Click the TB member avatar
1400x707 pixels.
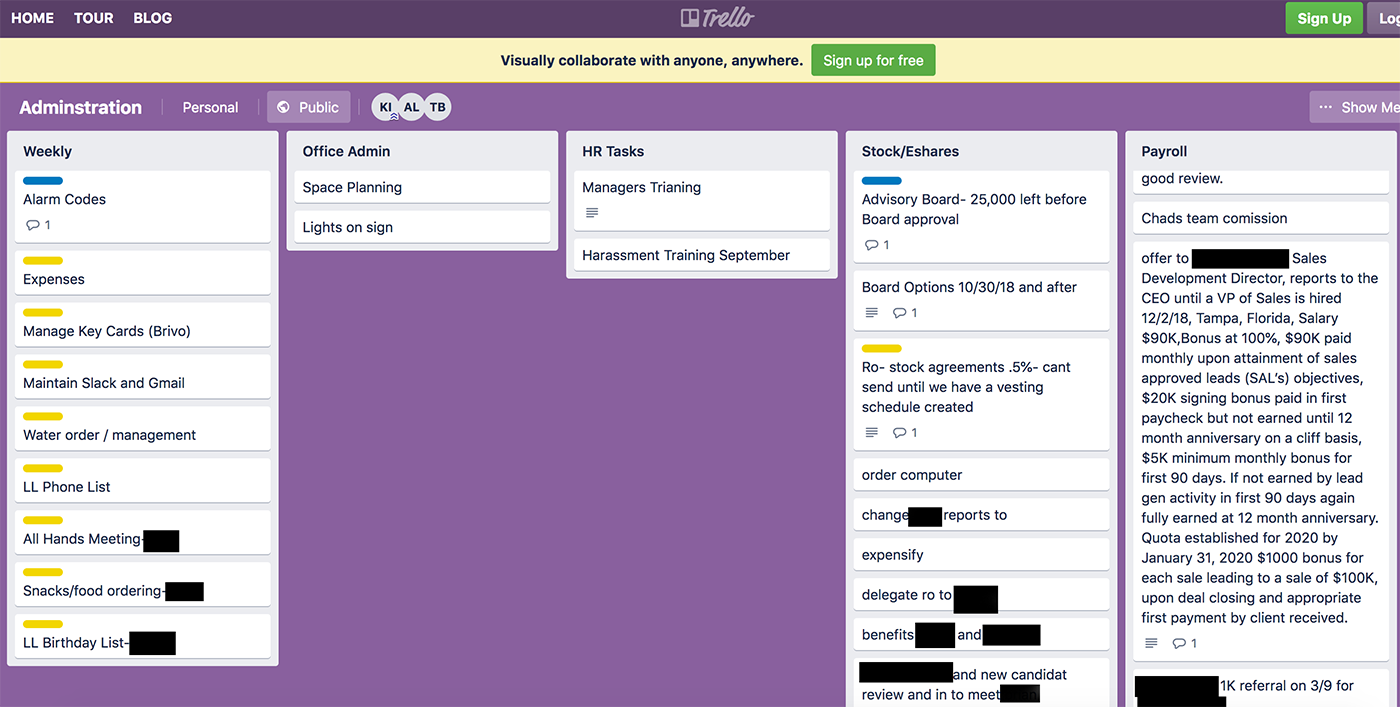pos(437,107)
